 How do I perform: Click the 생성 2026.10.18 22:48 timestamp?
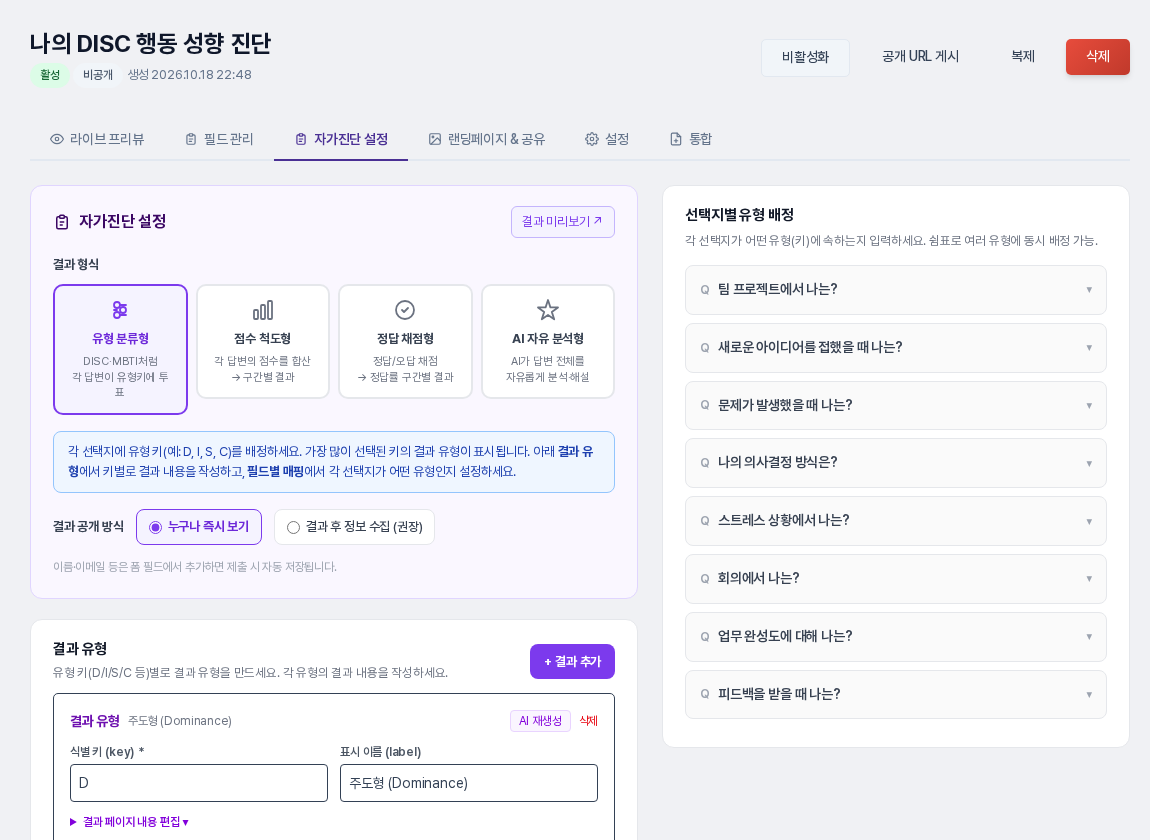click(x=189, y=75)
